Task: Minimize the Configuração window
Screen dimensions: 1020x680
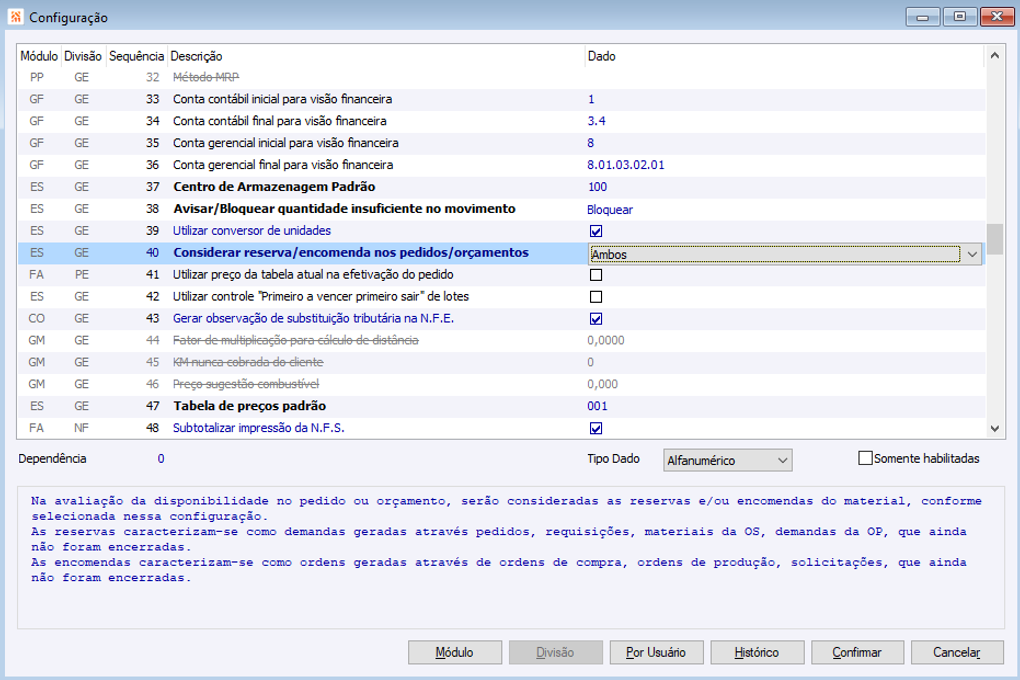Action: pyautogui.click(x=923, y=16)
